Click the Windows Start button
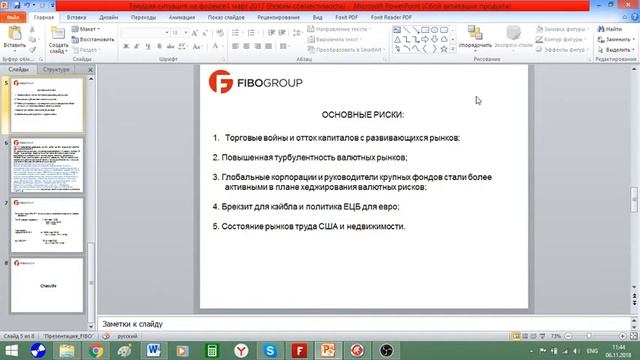Image resolution: width=640 pixels, height=360 pixels. [11, 350]
